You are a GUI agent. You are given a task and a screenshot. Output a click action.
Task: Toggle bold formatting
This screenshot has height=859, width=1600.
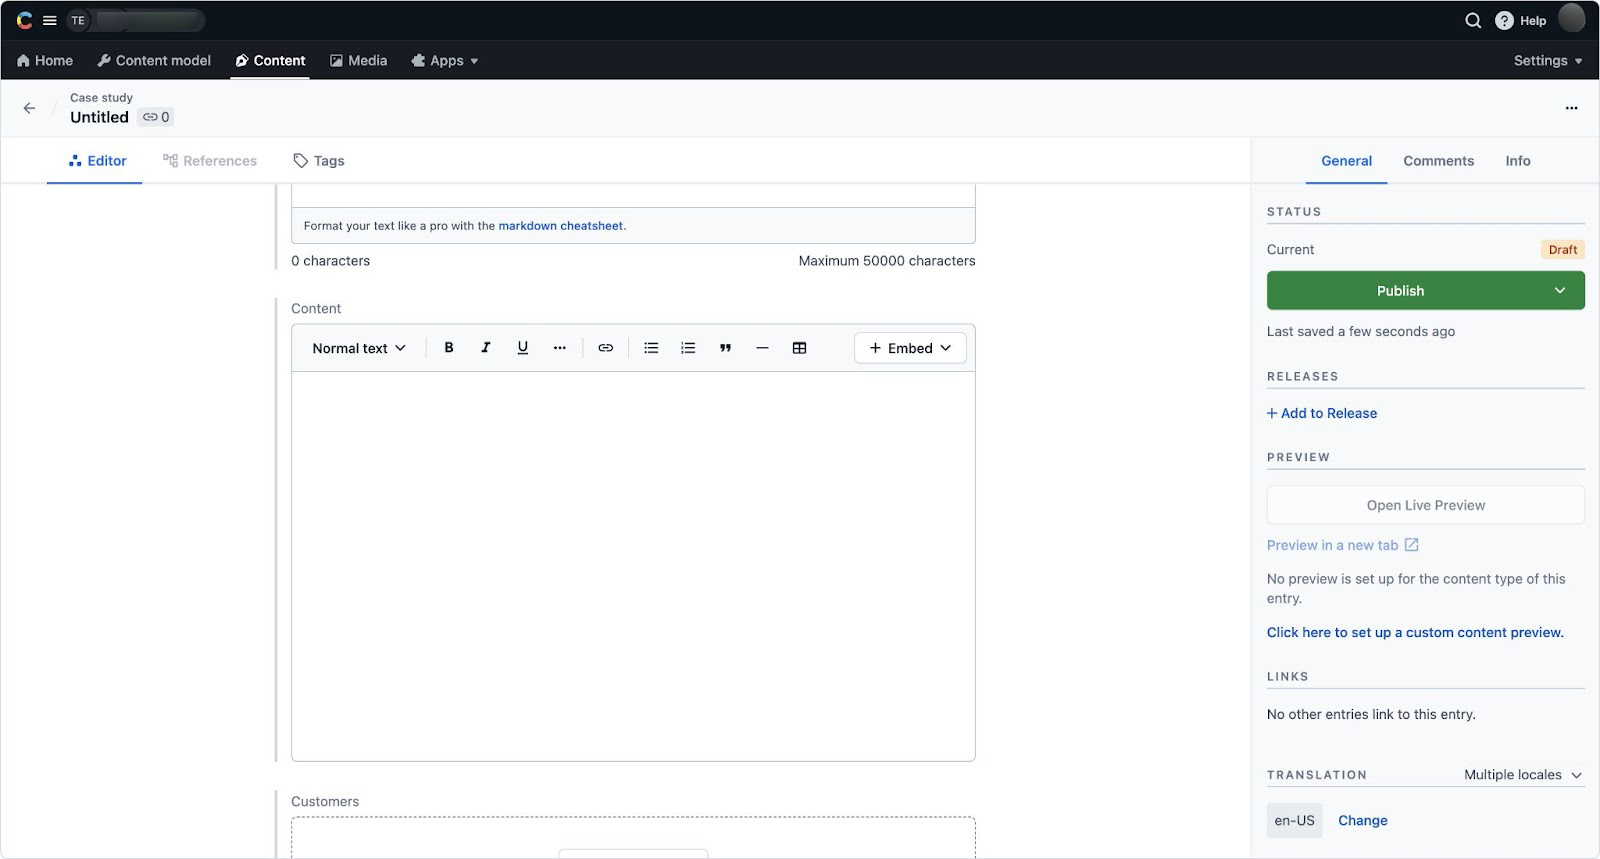449,348
